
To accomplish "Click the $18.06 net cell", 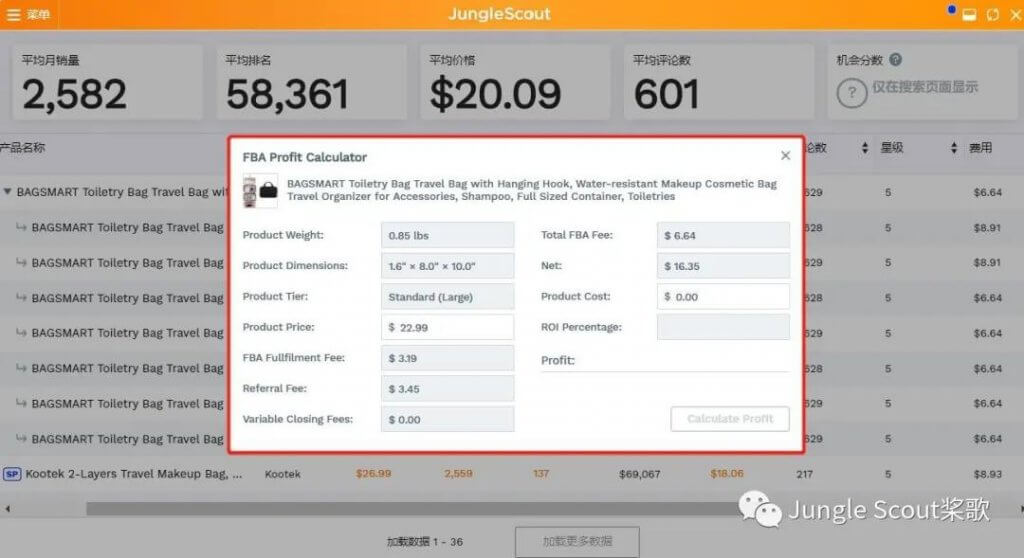I will (727, 474).
